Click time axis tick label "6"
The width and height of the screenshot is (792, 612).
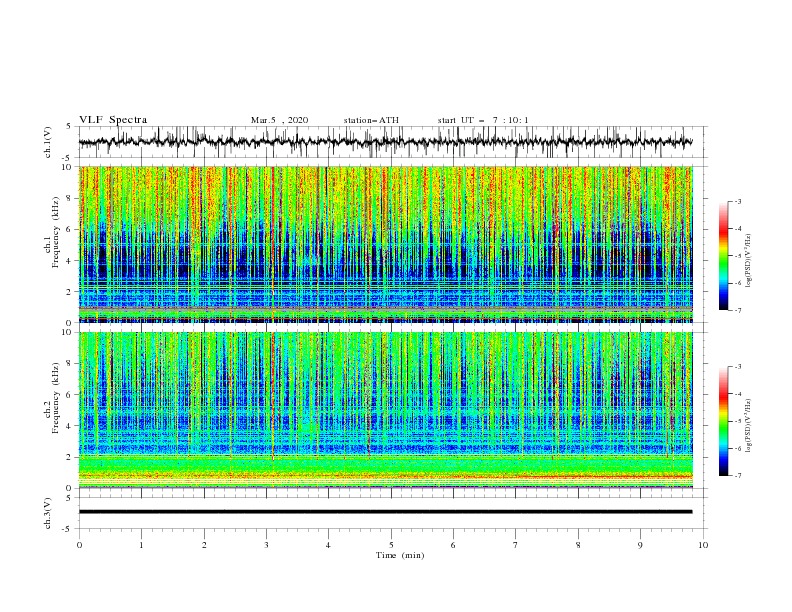coord(453,545)
